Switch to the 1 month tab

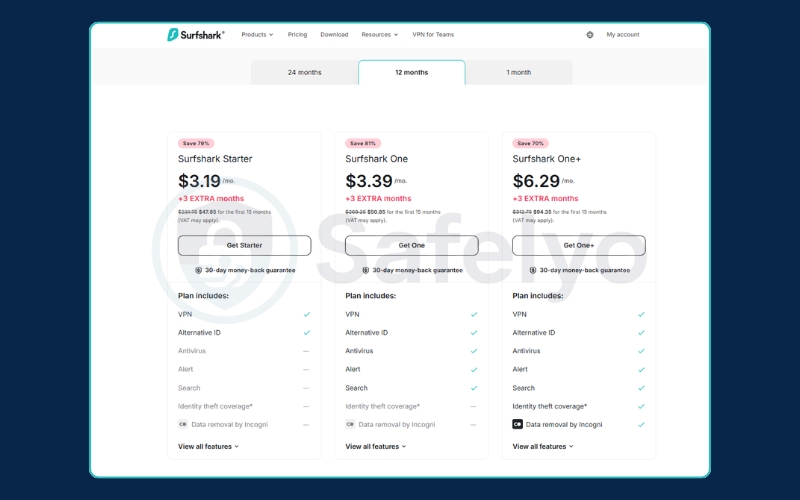tap(519, 72)
